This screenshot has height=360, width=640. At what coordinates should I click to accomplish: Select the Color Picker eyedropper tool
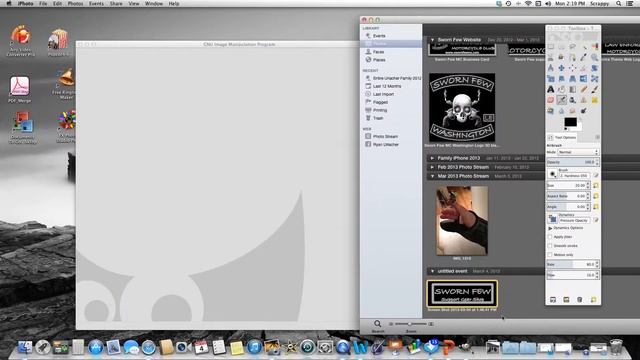tap(583, 57)
